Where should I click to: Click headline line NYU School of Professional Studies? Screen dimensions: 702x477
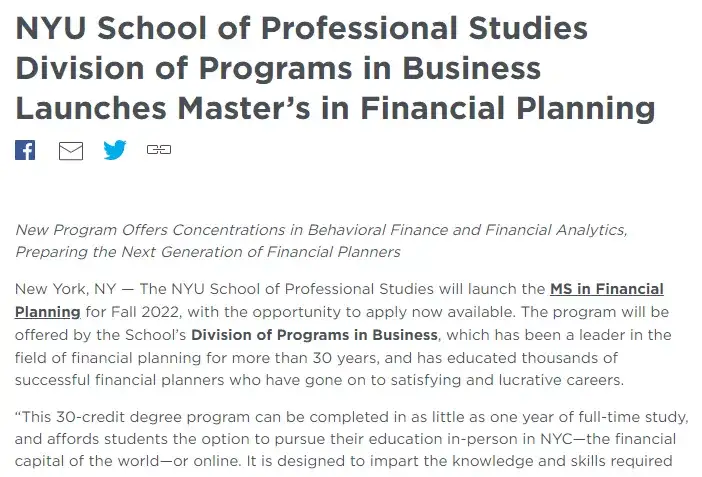[x=301, y=28]
